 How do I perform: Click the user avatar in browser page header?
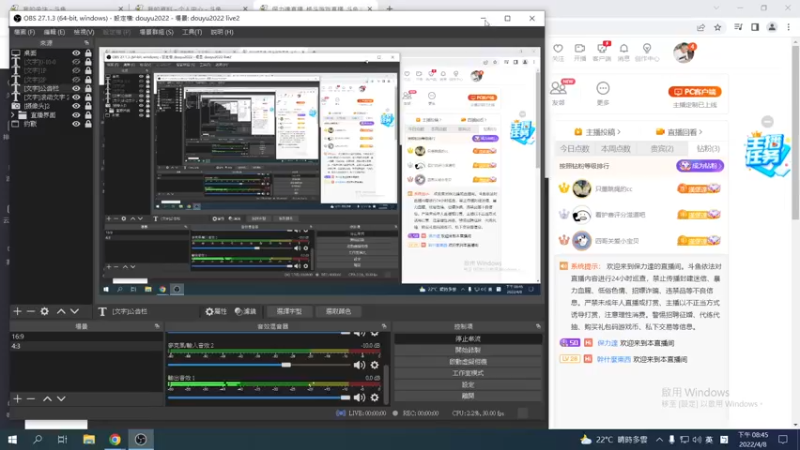pyautogui.click(x=684, y=53)
